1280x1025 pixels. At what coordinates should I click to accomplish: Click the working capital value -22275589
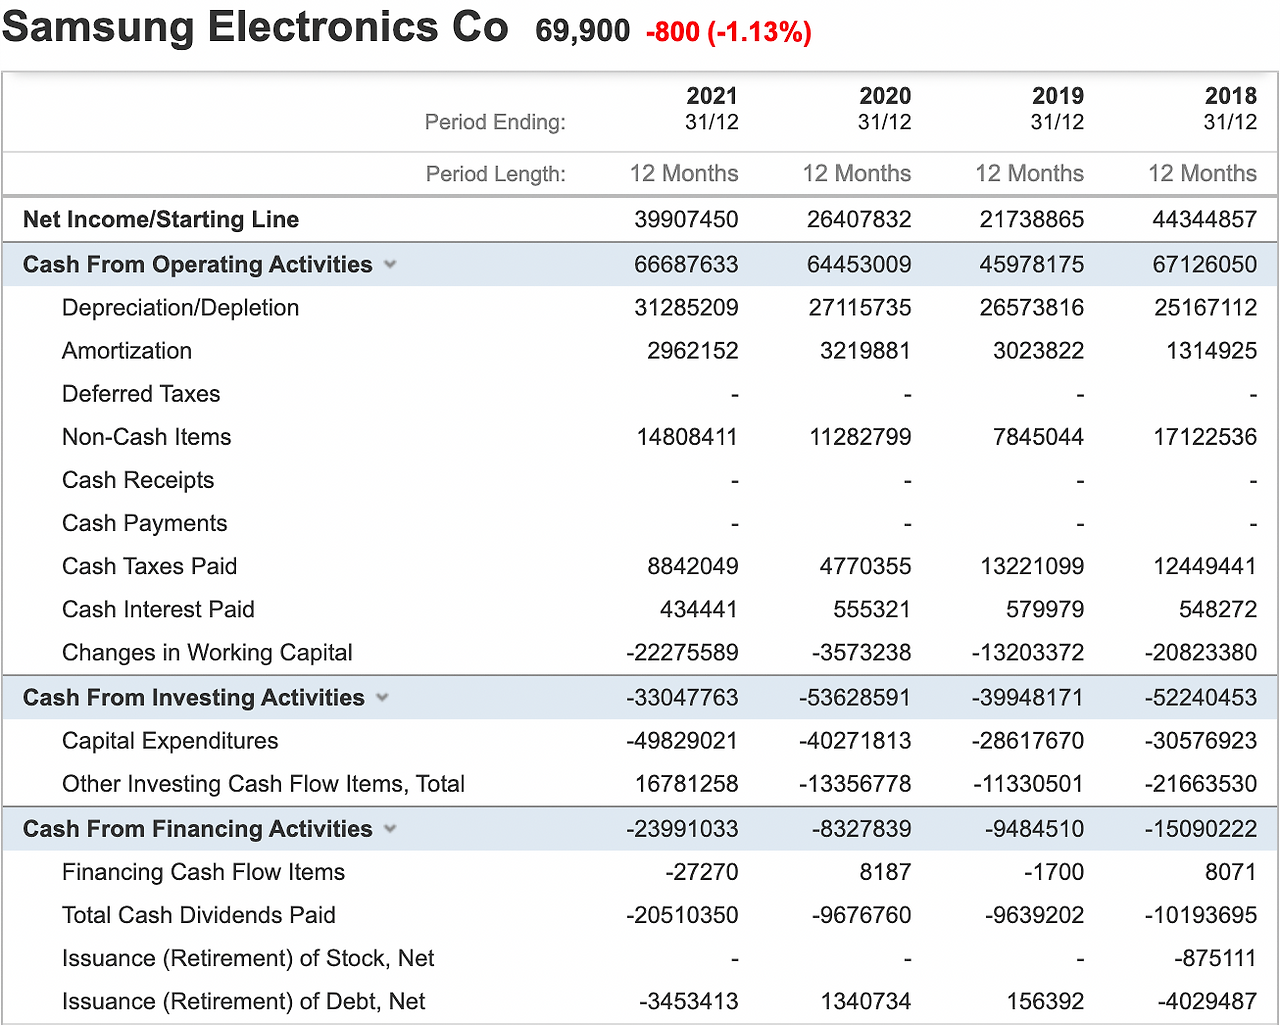(x=682, y=652)
